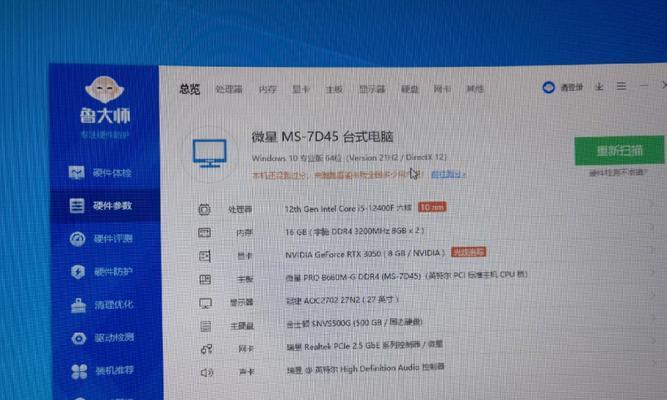Click the 显示器 monitor row icon
Image resolution: width=667 pixels, height=400 pixels.
205,303
